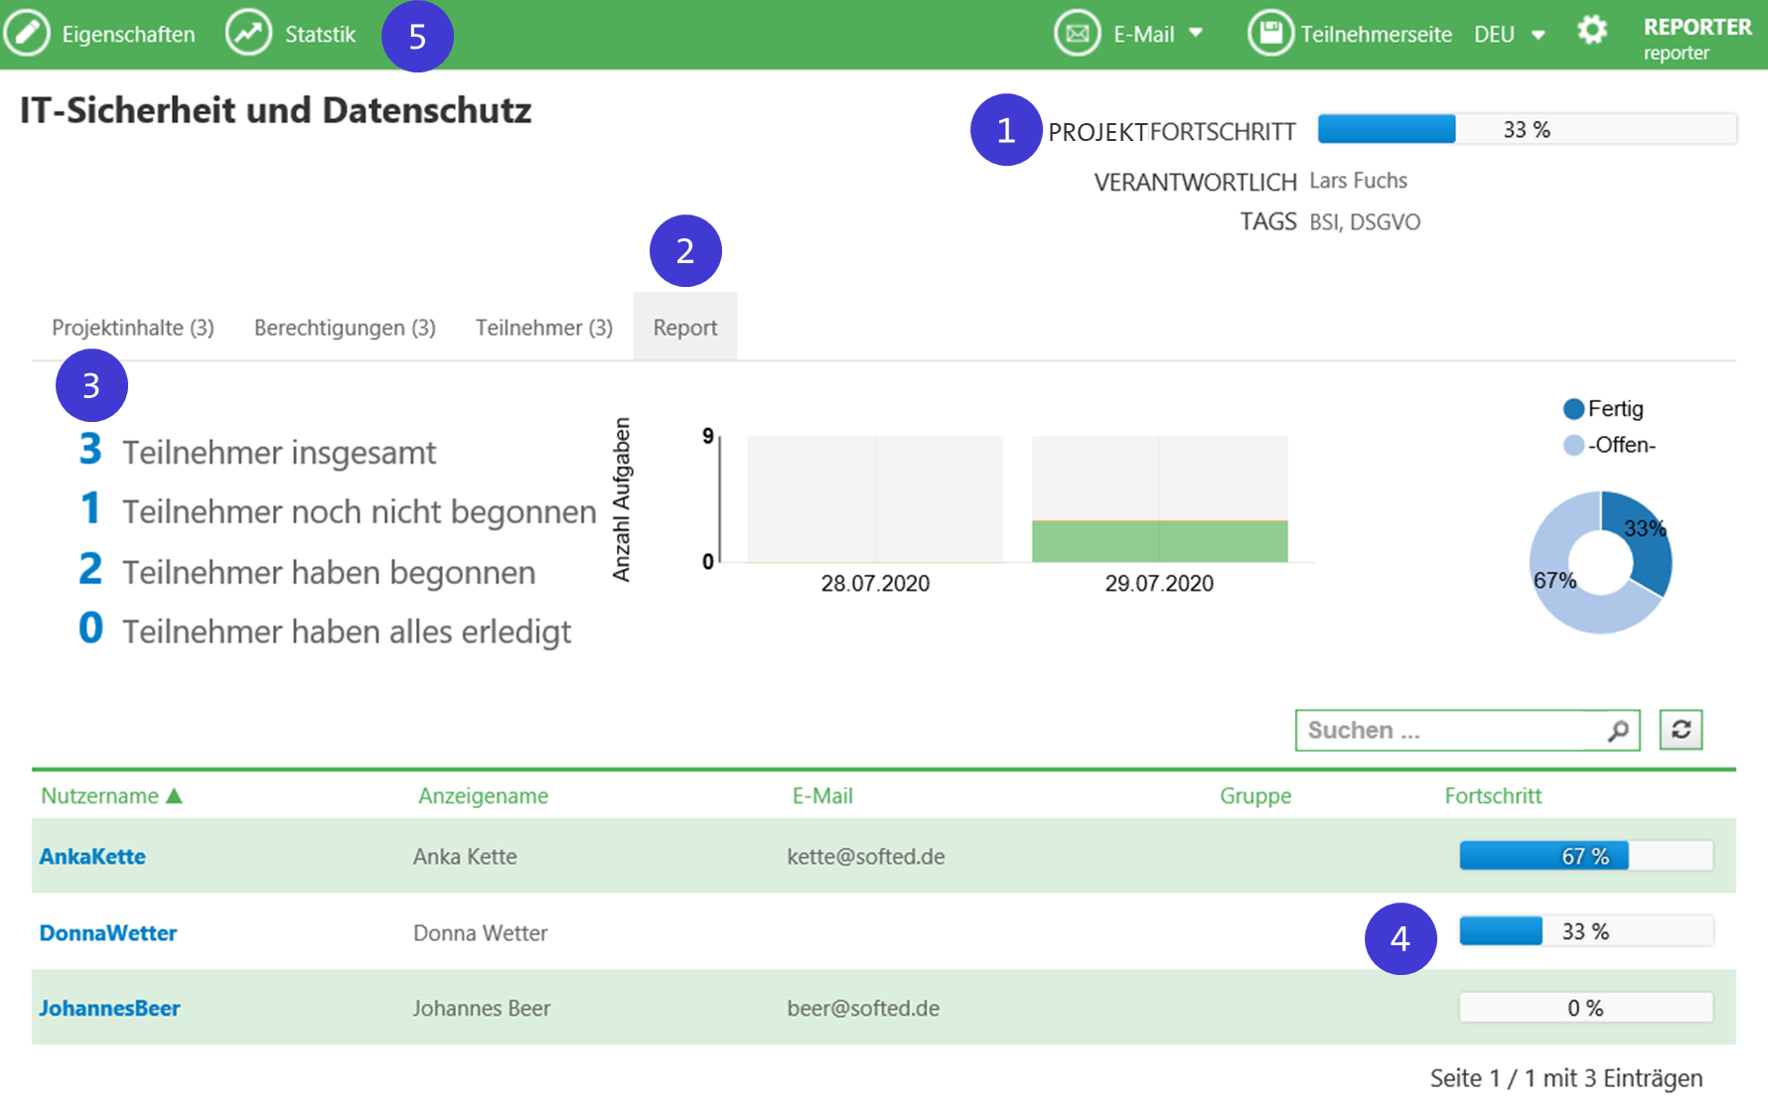Click the Anka Kette display name
1768x1117 pixels.
[x=465, y=857]
